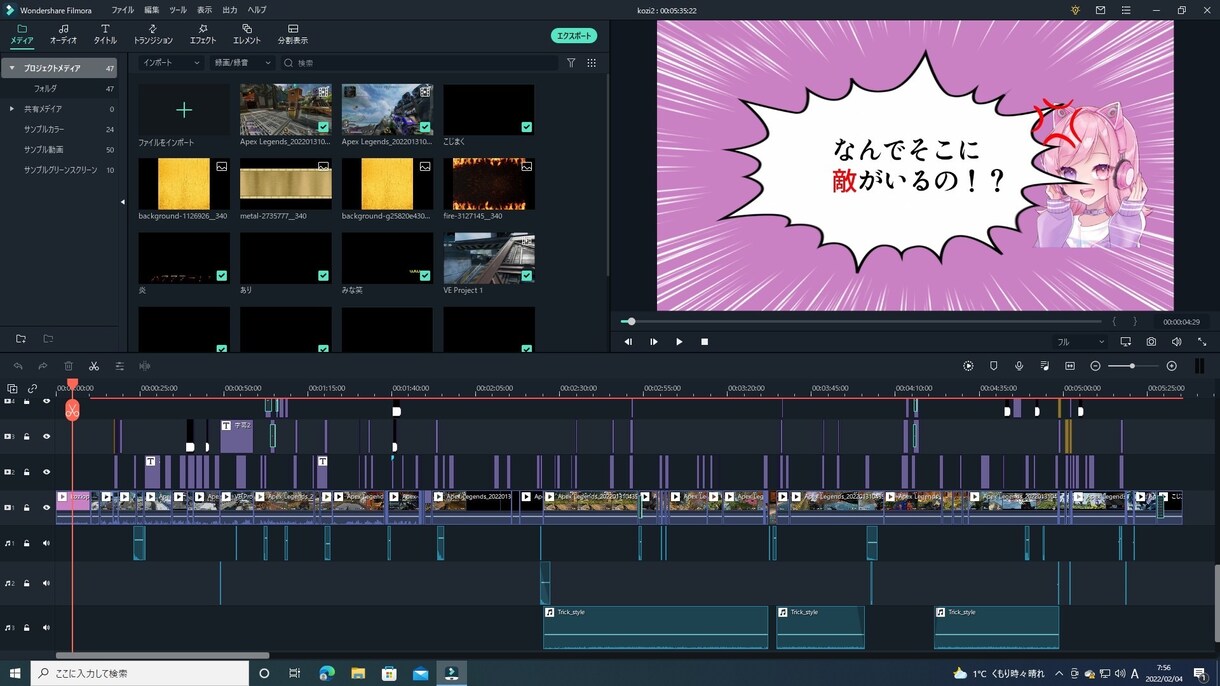Add a new folder in media panel

(x=21, y=339)
